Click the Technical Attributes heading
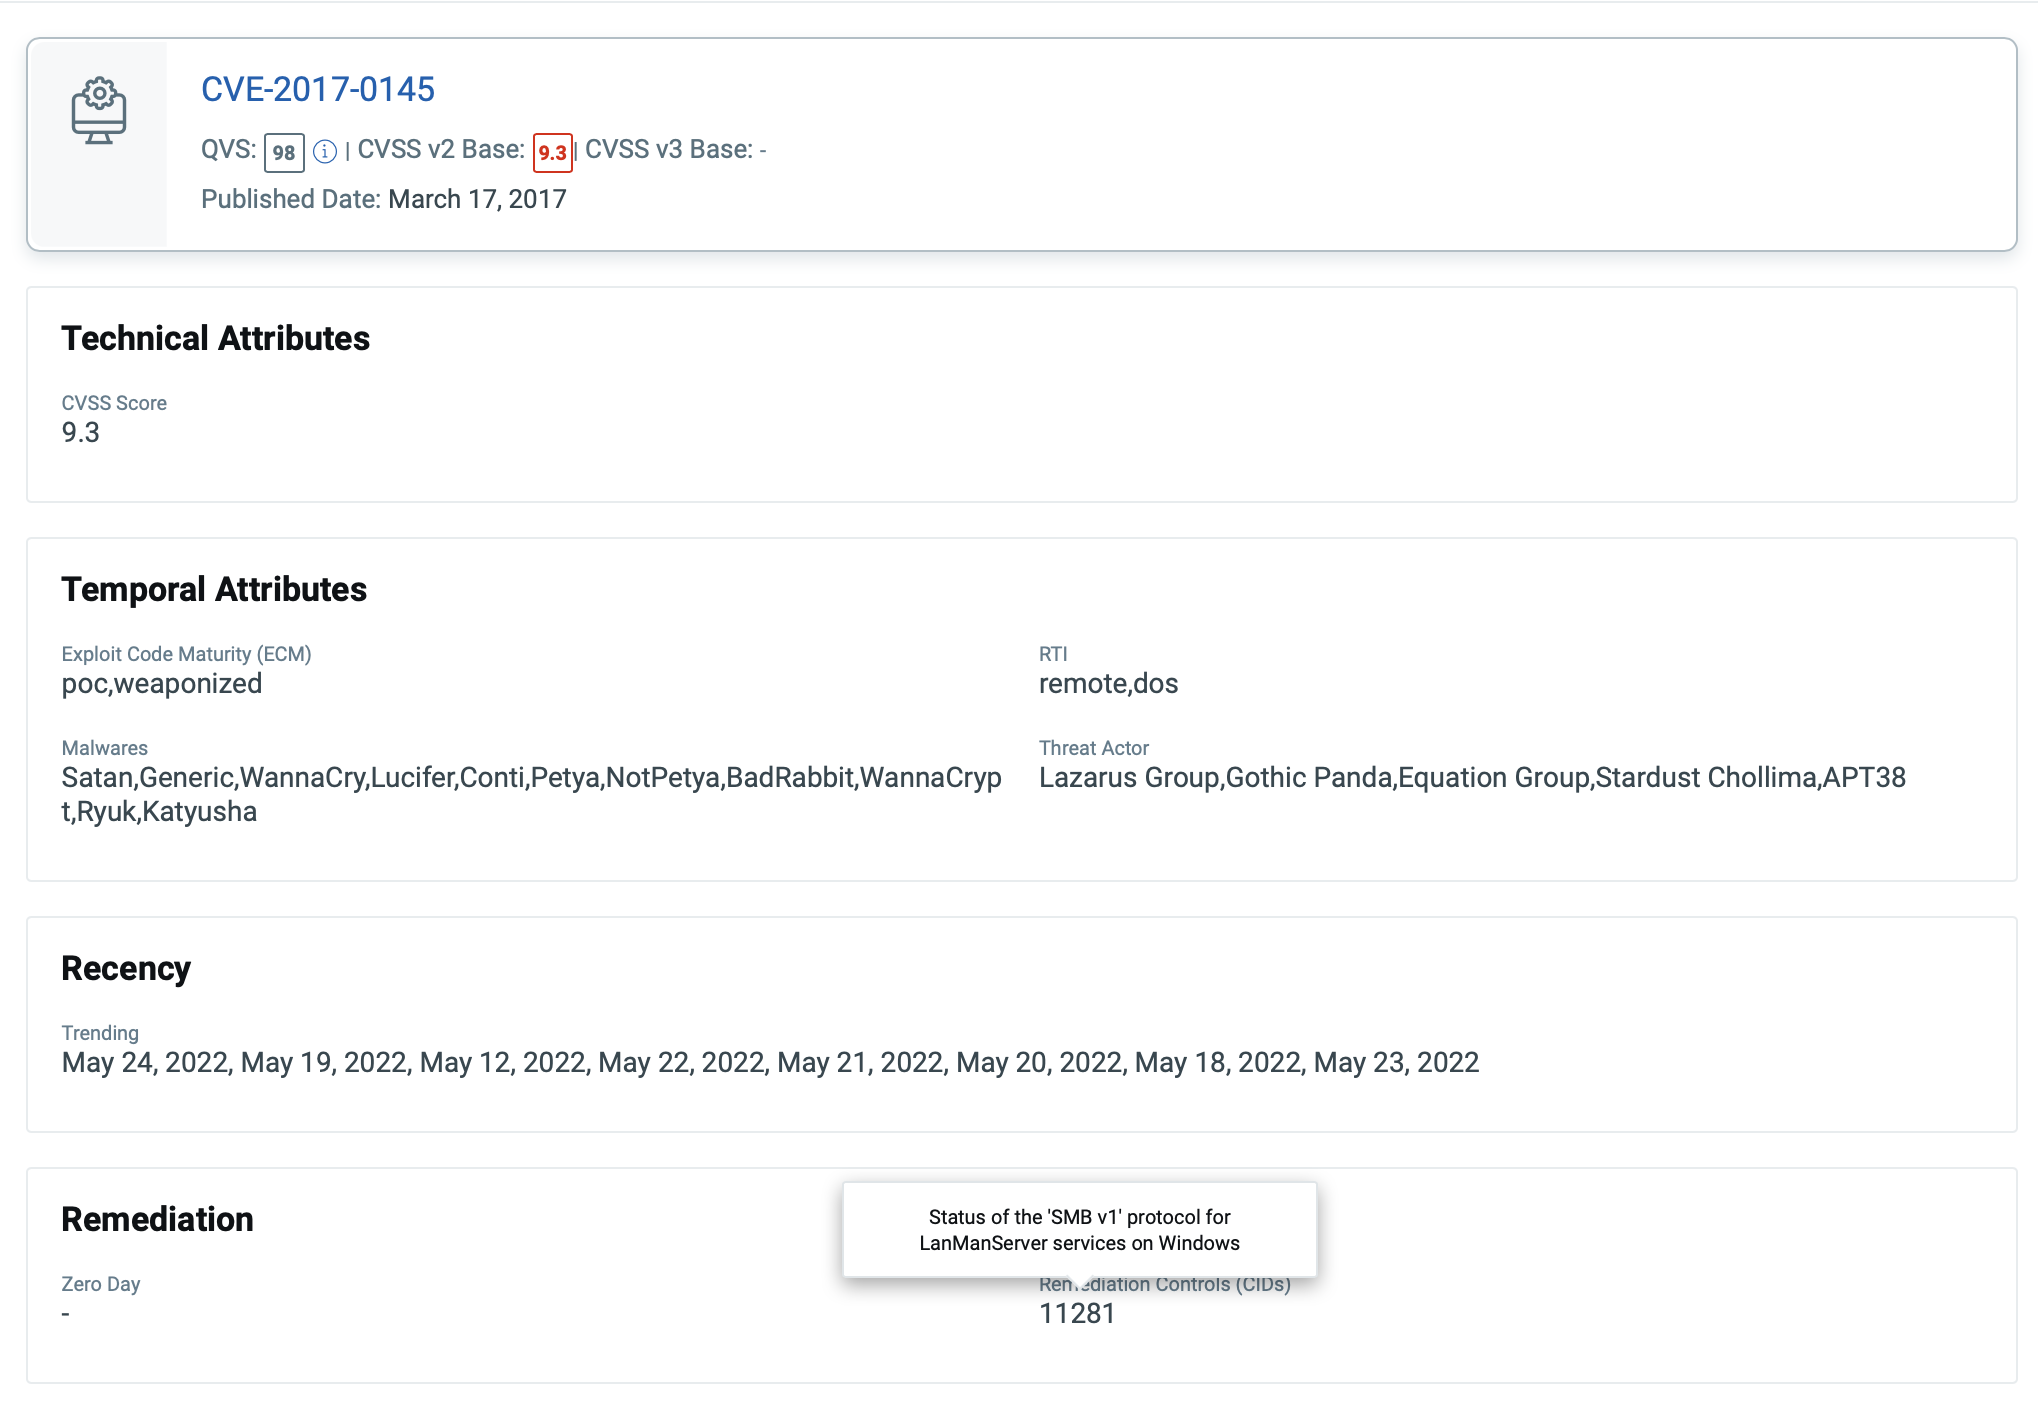Image resolution: width=2038 pixels, height=1412 pixels. [215, 338]
